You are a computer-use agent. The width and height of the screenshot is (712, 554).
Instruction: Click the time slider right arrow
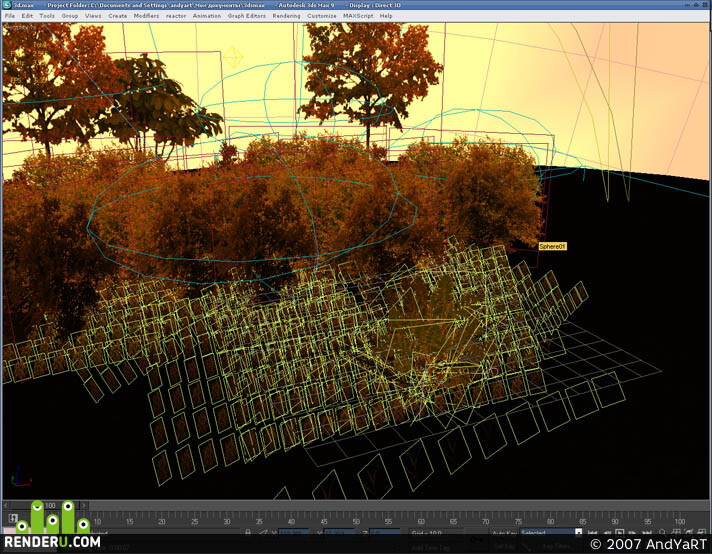pyautogui.click(x=84, y=505)
